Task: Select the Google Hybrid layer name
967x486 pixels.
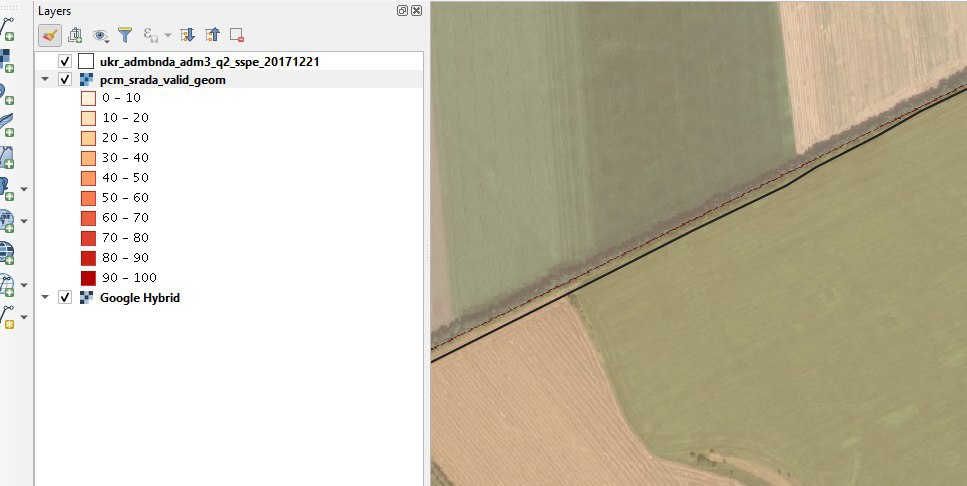Action: coord(140,298)
